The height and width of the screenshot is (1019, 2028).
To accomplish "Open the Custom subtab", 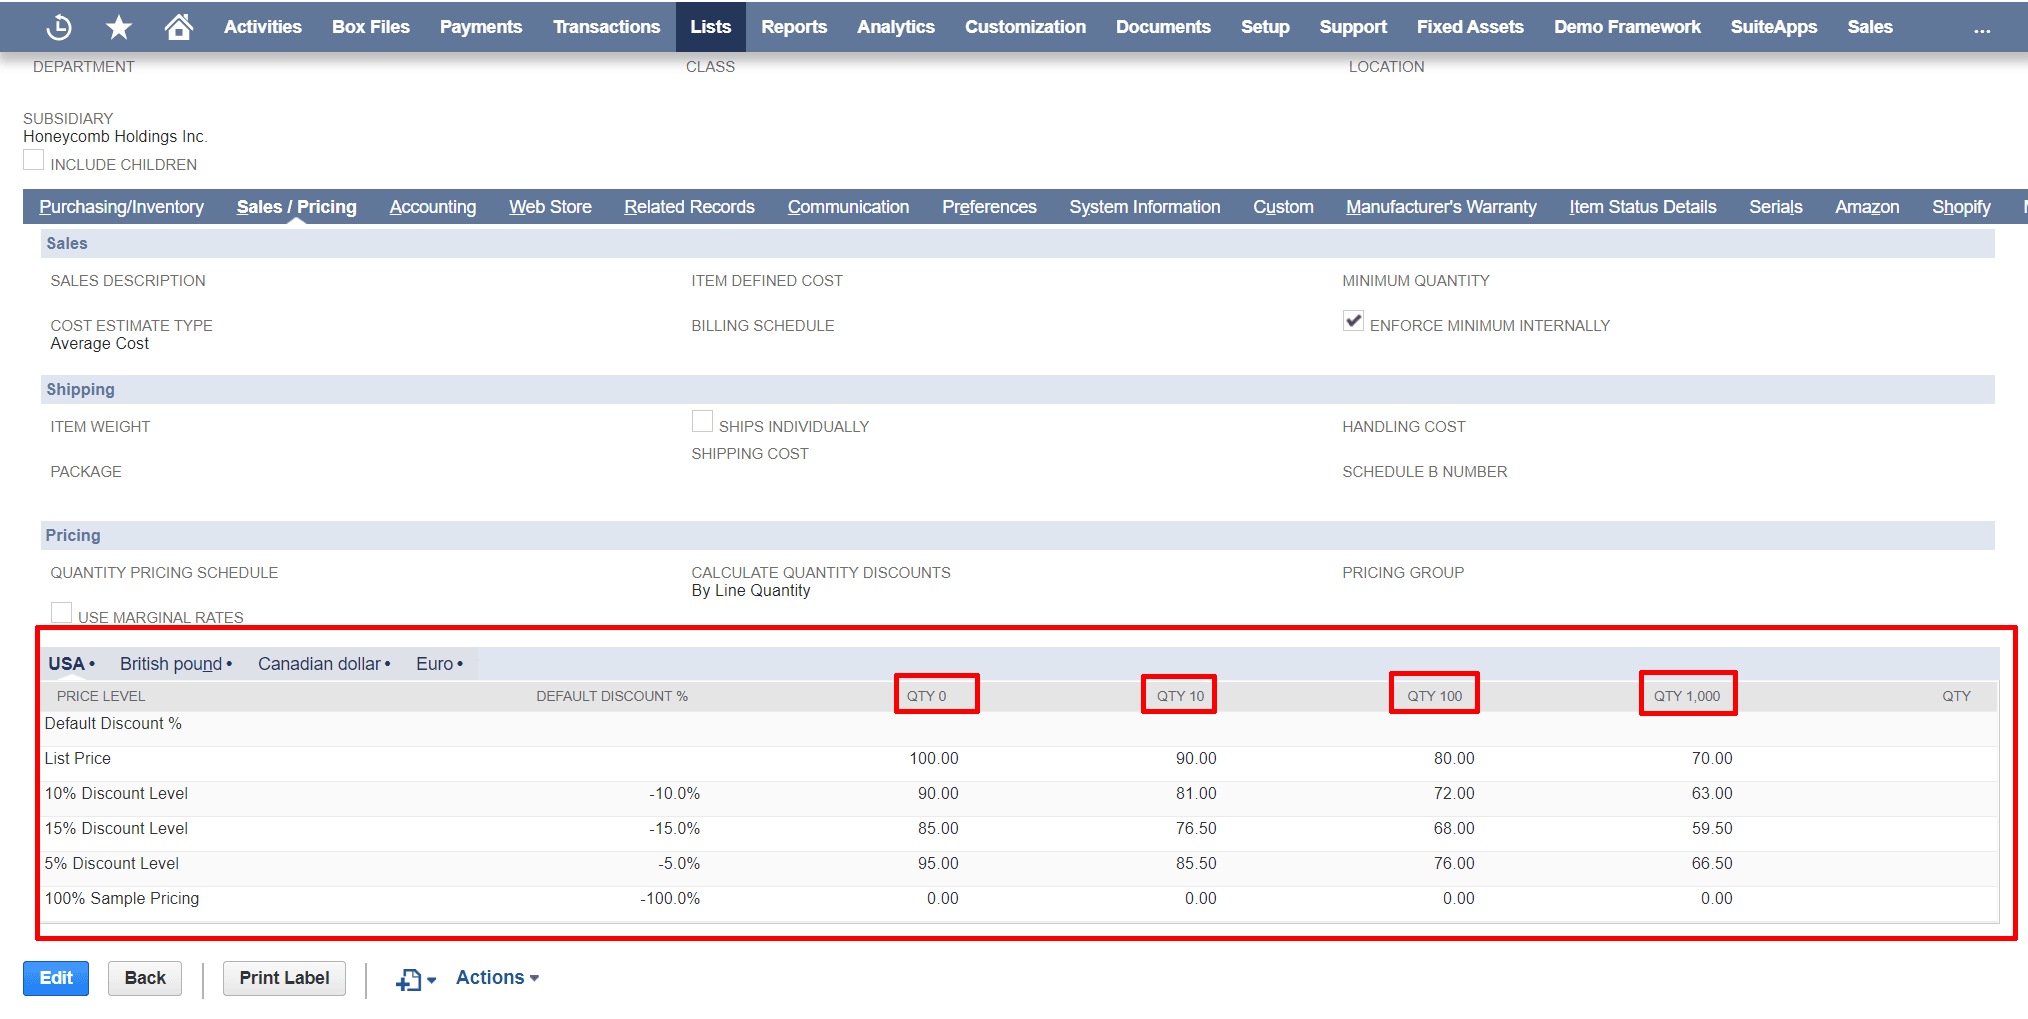I will point(1283,207).
